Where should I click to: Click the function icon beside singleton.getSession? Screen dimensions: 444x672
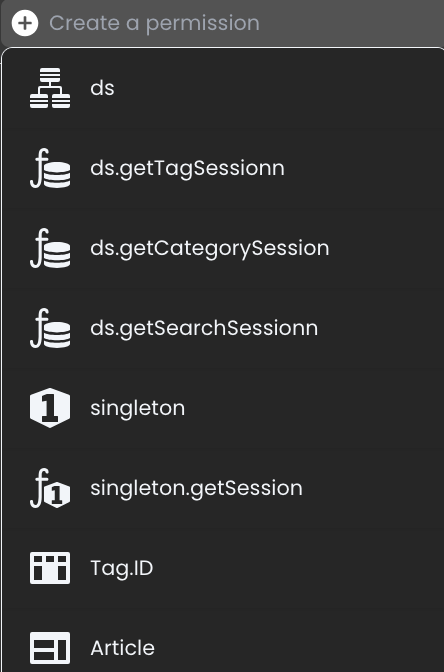(x=50, y=488)
